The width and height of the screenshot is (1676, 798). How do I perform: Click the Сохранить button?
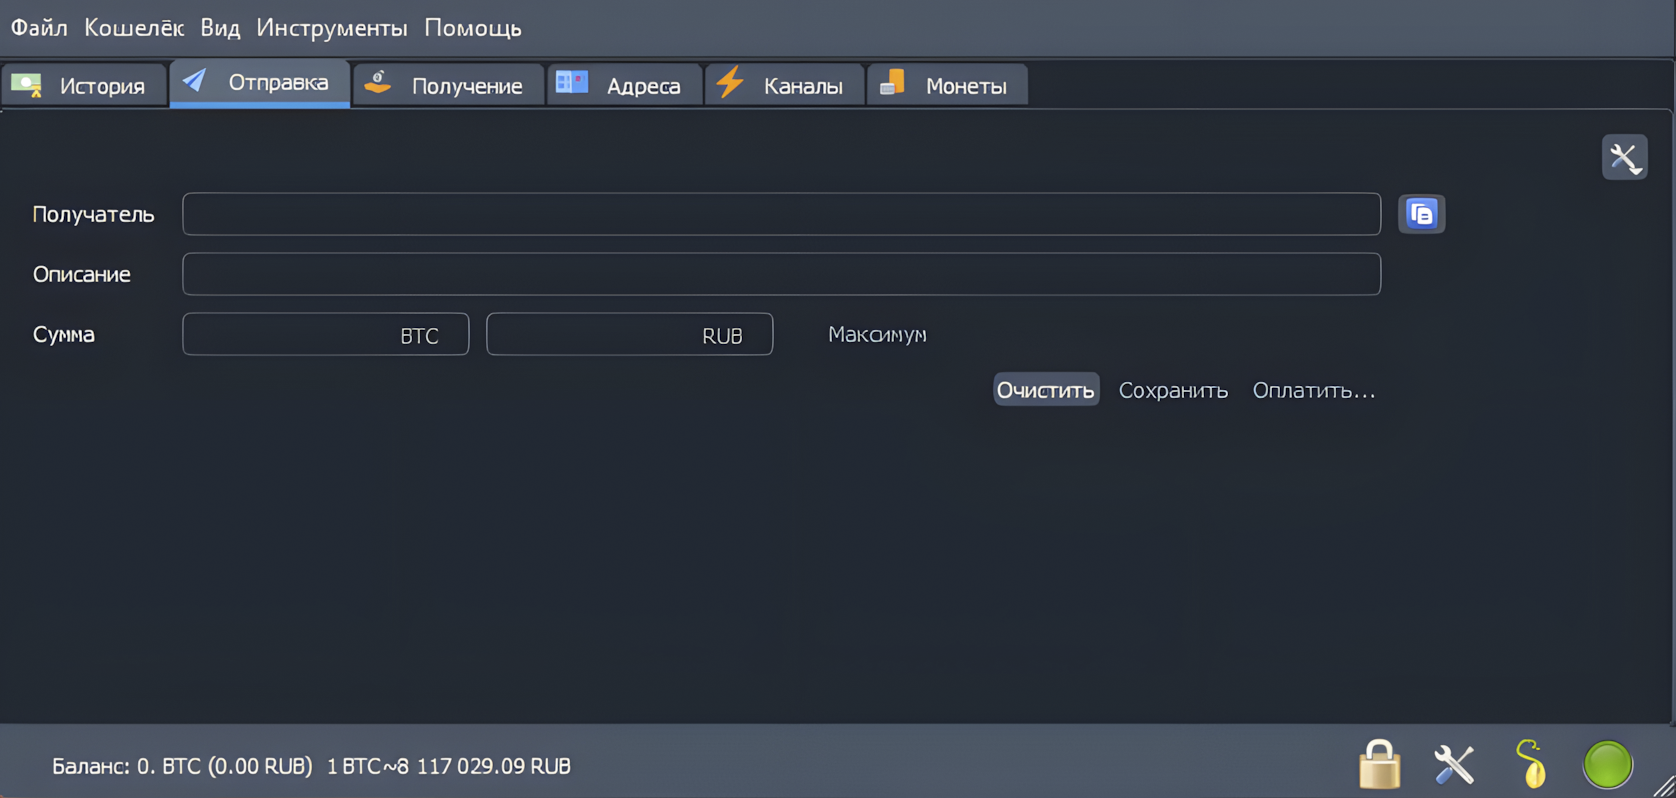point(1172,390)
